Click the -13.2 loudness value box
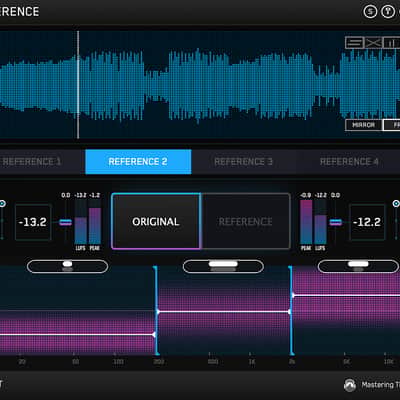The width and height of the screenshot is (400, 400). click(x=33, y=222)
